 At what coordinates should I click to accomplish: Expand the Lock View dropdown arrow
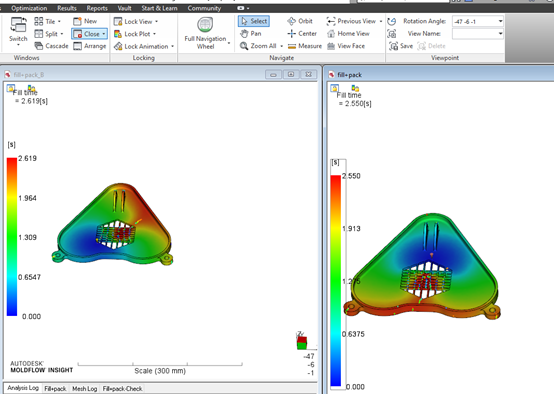click(156, 22)
